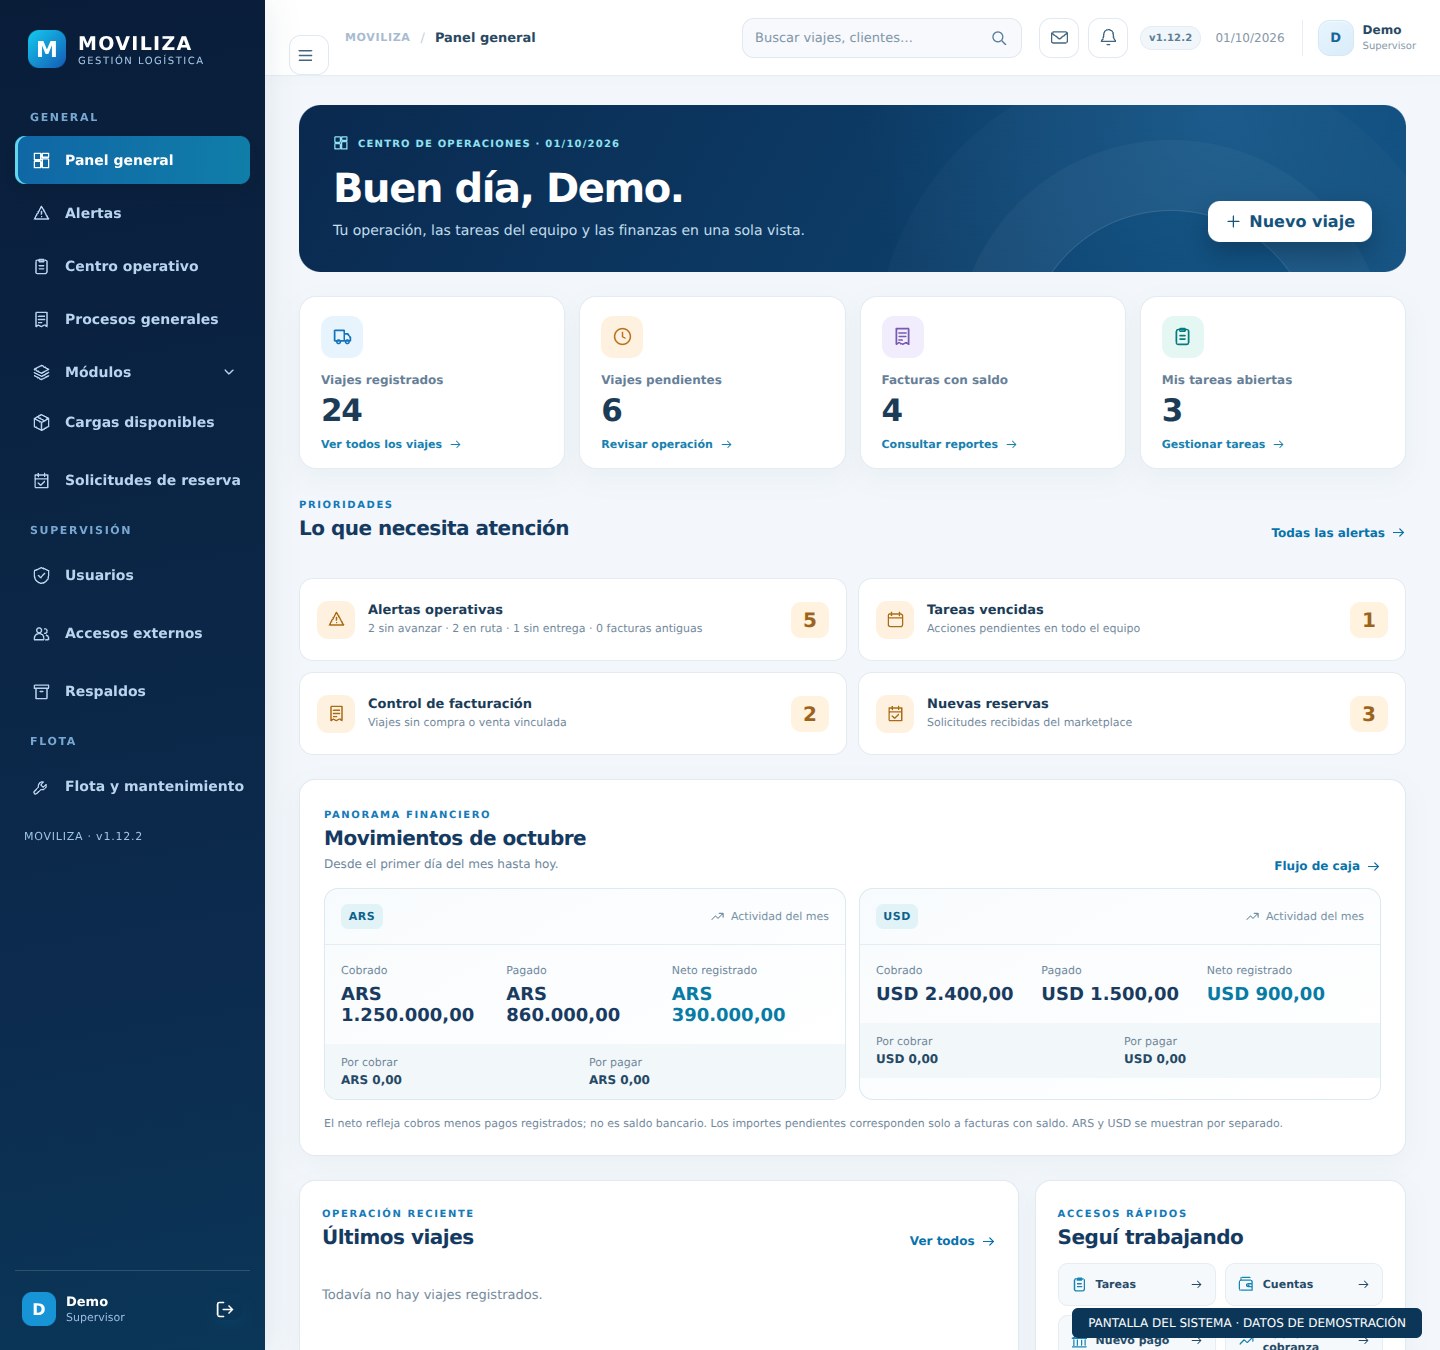Click the logout icon beside Demo Supervisor
The height and width of the screenshot is (1350, 1440).
[x=225, y=1309]
